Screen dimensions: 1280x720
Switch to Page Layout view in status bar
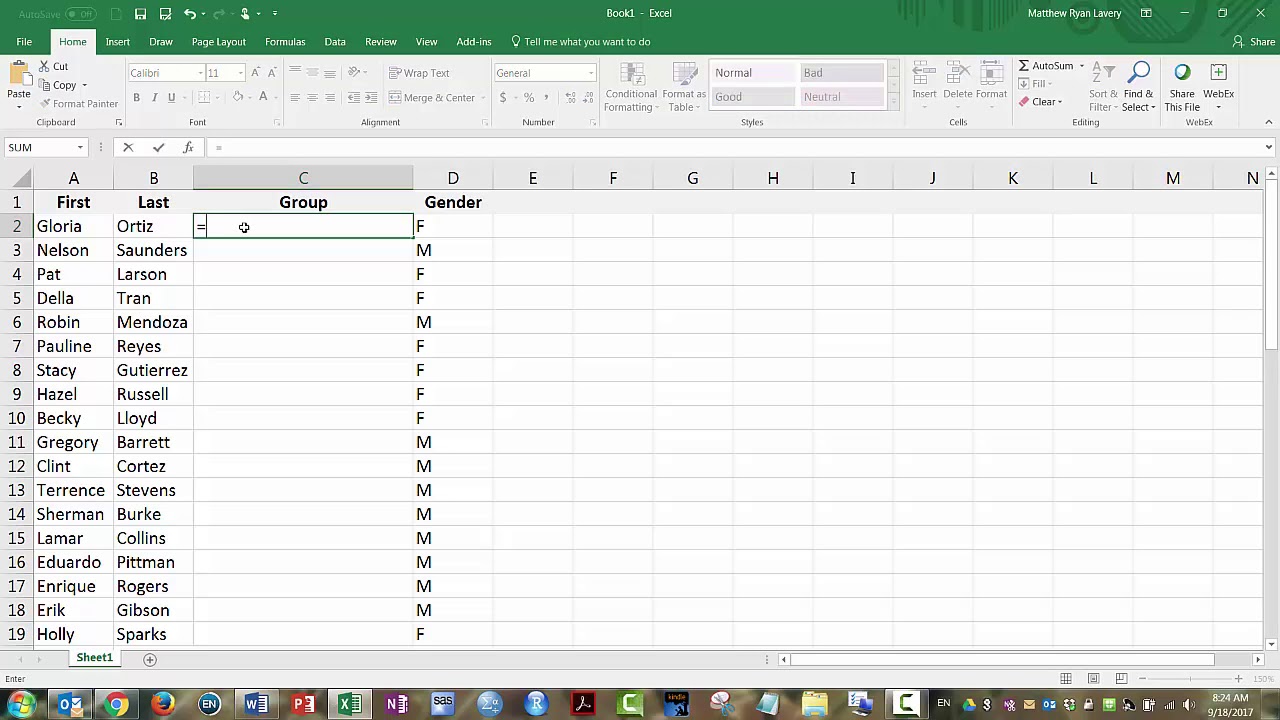pos(1094,679)
